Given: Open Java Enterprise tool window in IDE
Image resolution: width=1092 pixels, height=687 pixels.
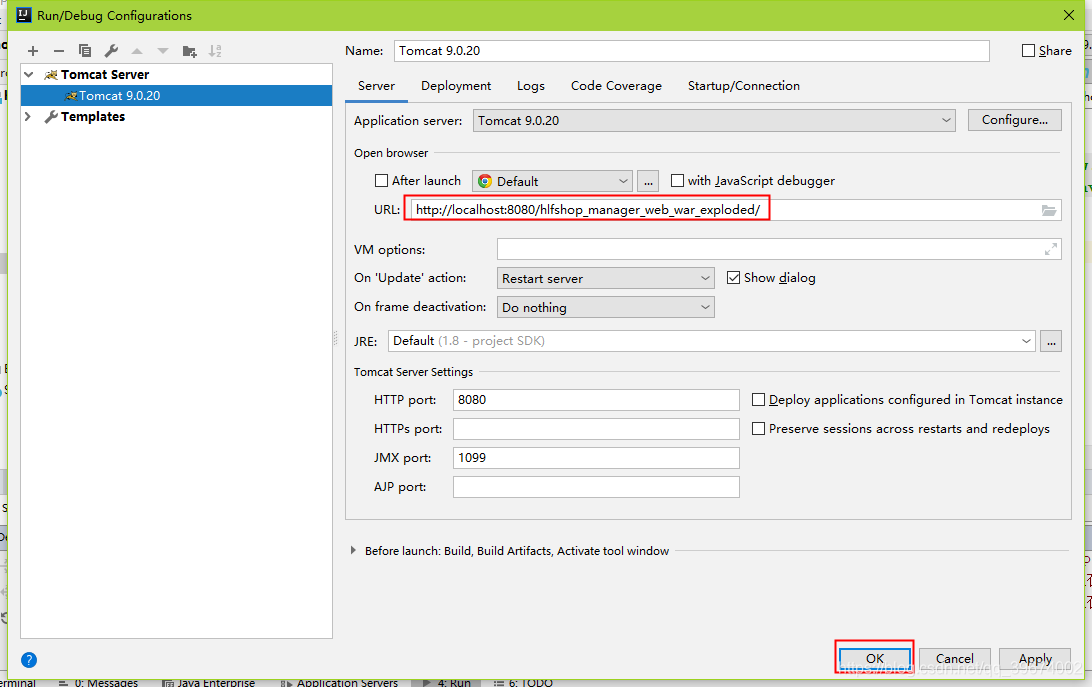Looking at the screenshot, I should 209,682.
